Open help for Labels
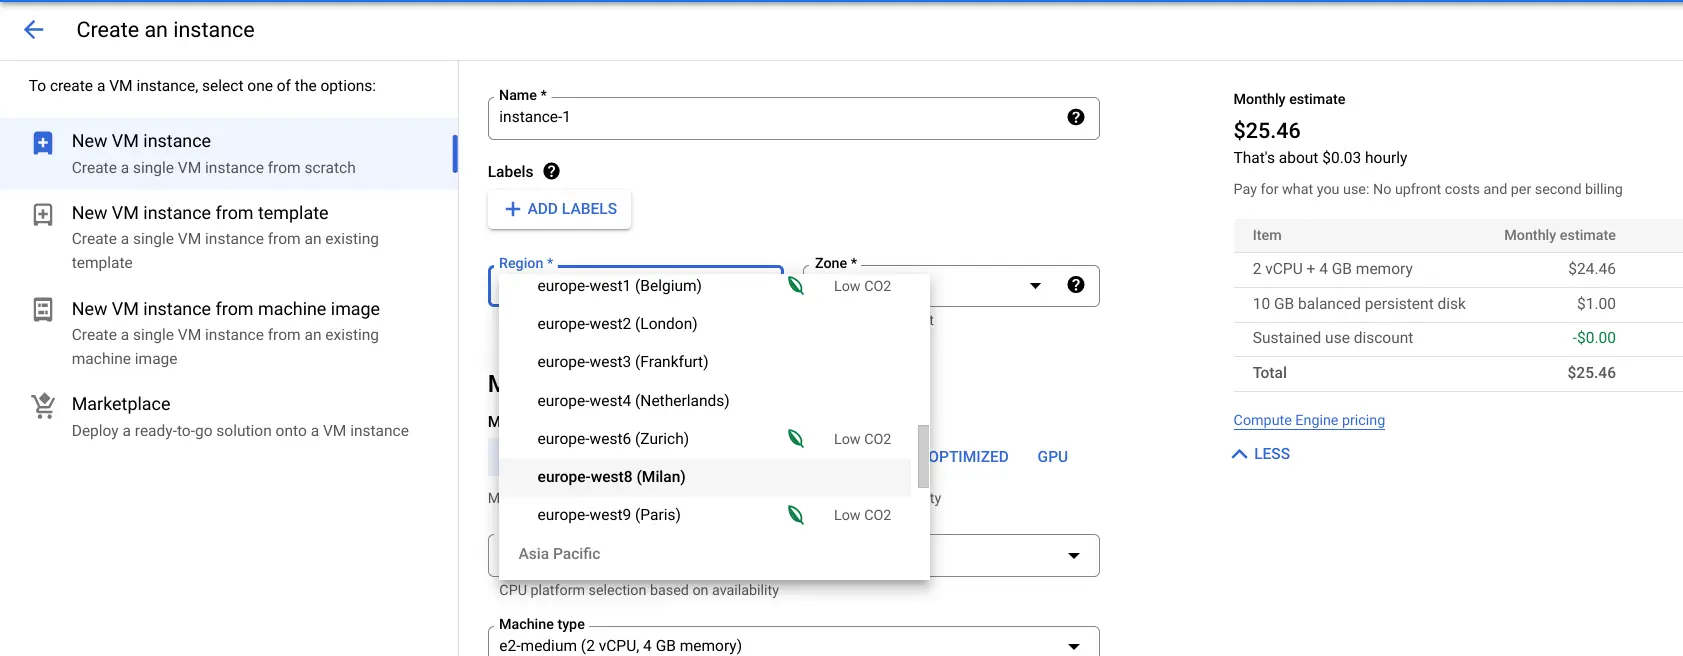 pyautogui.click(x=551, y=171)
